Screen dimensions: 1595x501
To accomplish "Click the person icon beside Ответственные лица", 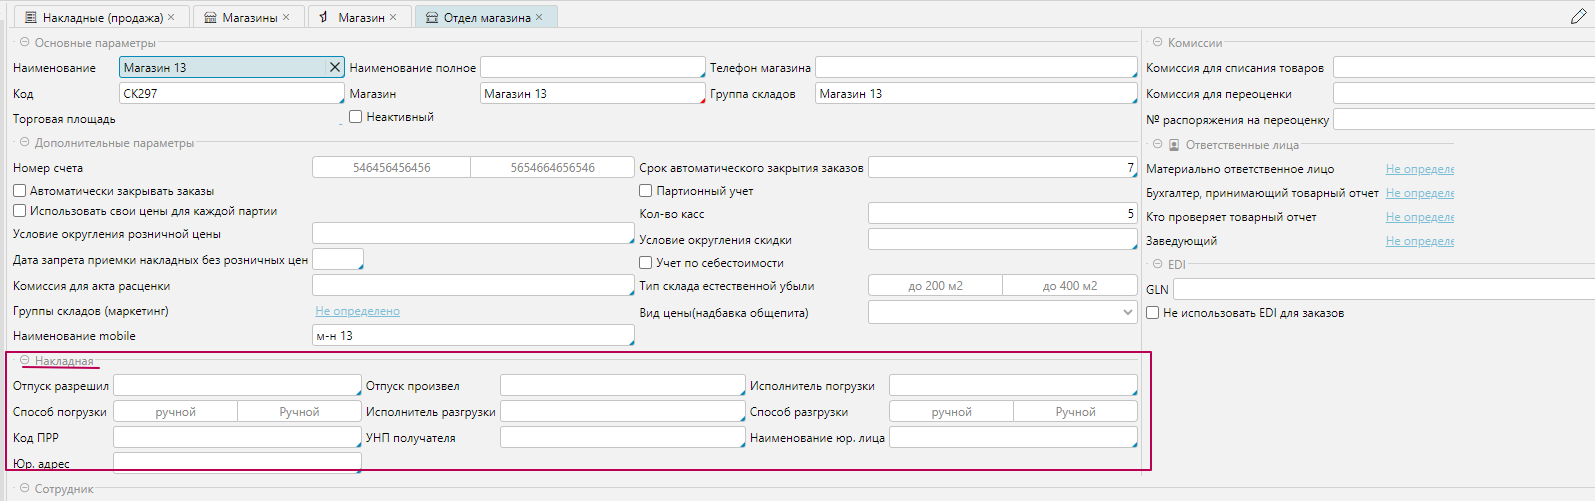I will pyautogui.click(x=1174, y=145).
